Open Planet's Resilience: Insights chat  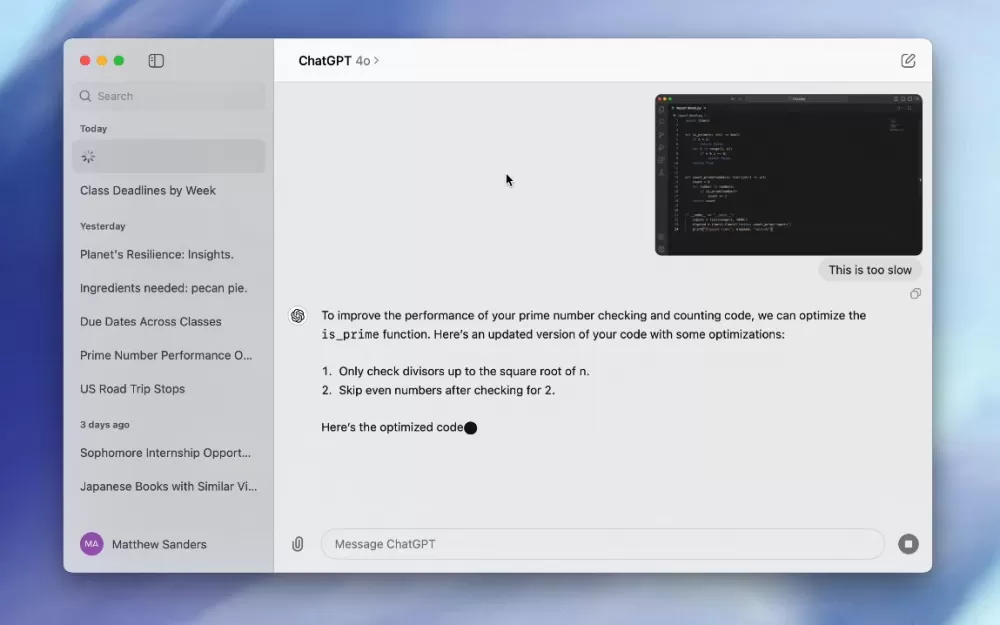[x=157, y=254]
